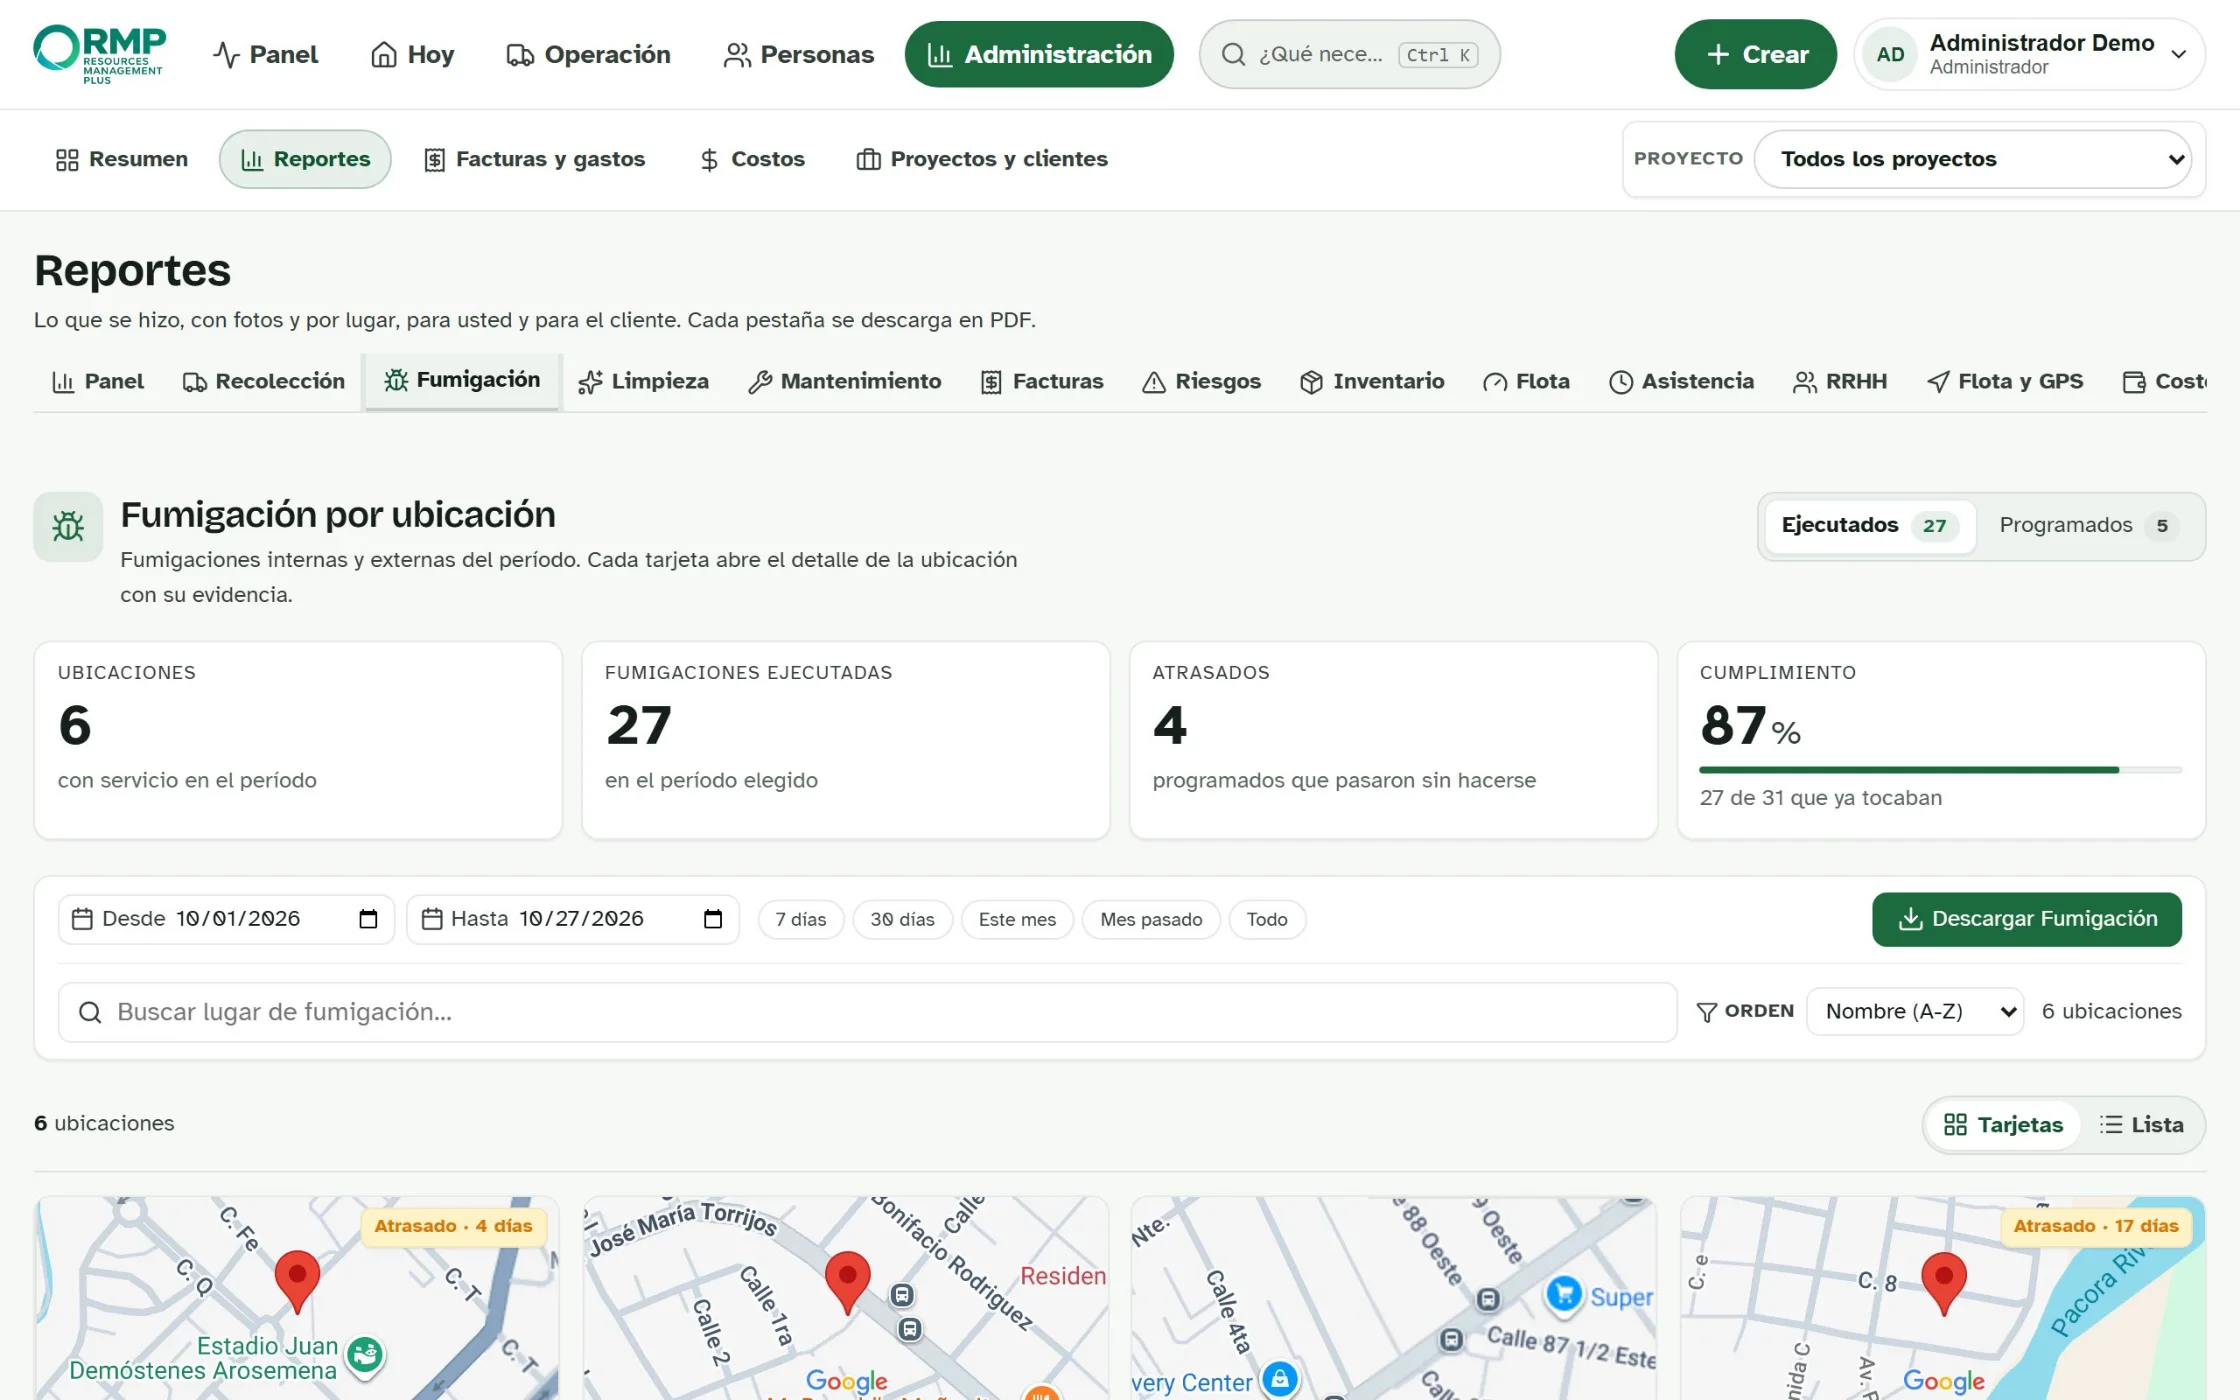Select the Reportes subtab

point(305,159)
